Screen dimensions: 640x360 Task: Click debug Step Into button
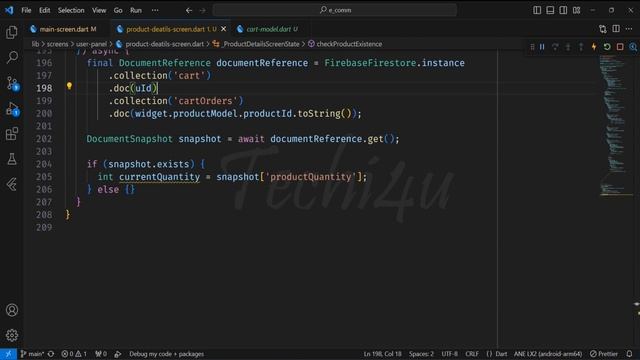(x=568, y=47)
